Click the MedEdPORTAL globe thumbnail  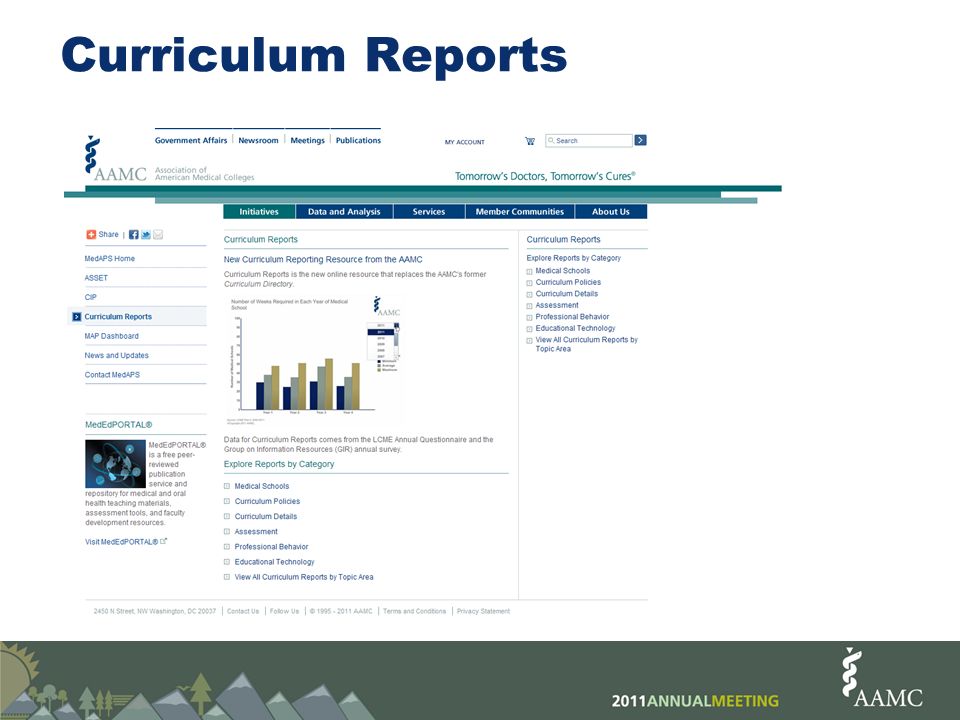coord(115,463)
